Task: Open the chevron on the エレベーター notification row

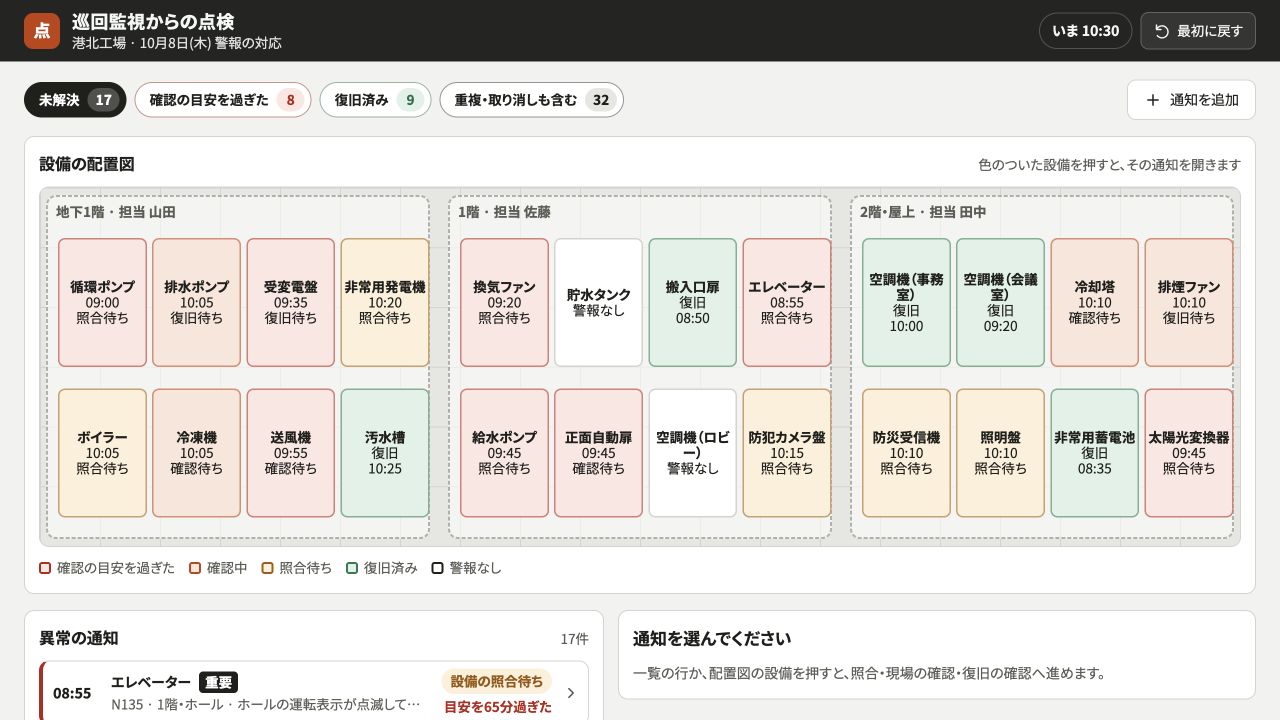Action: [571, 693]
